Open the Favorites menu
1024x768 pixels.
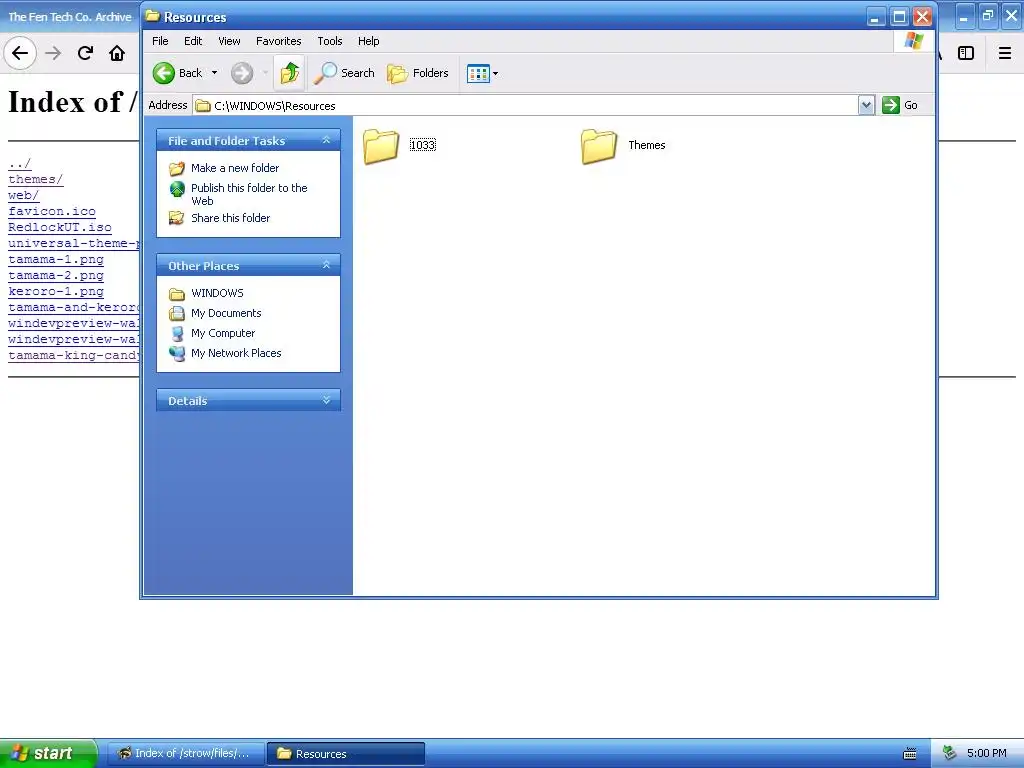pos(279,41)
